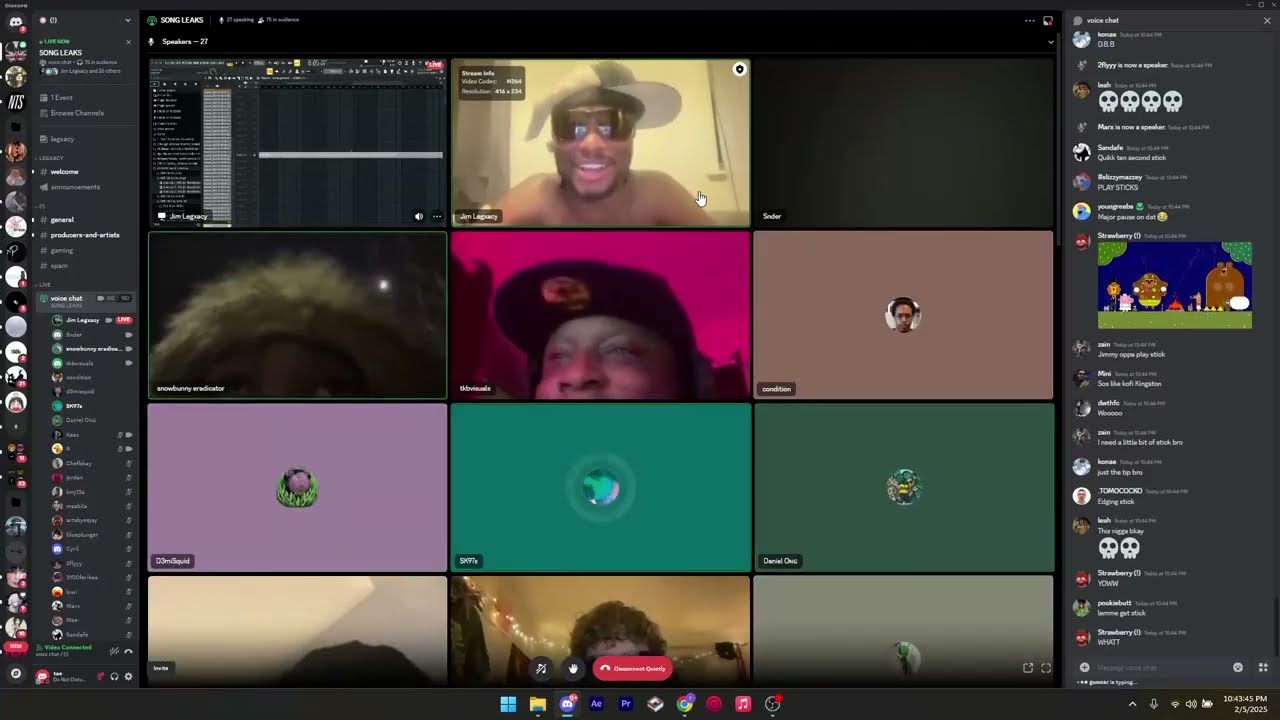Screen dimensions: 1280x720
Task: Click youngreebs username in chat
Action: (1114, 206)
